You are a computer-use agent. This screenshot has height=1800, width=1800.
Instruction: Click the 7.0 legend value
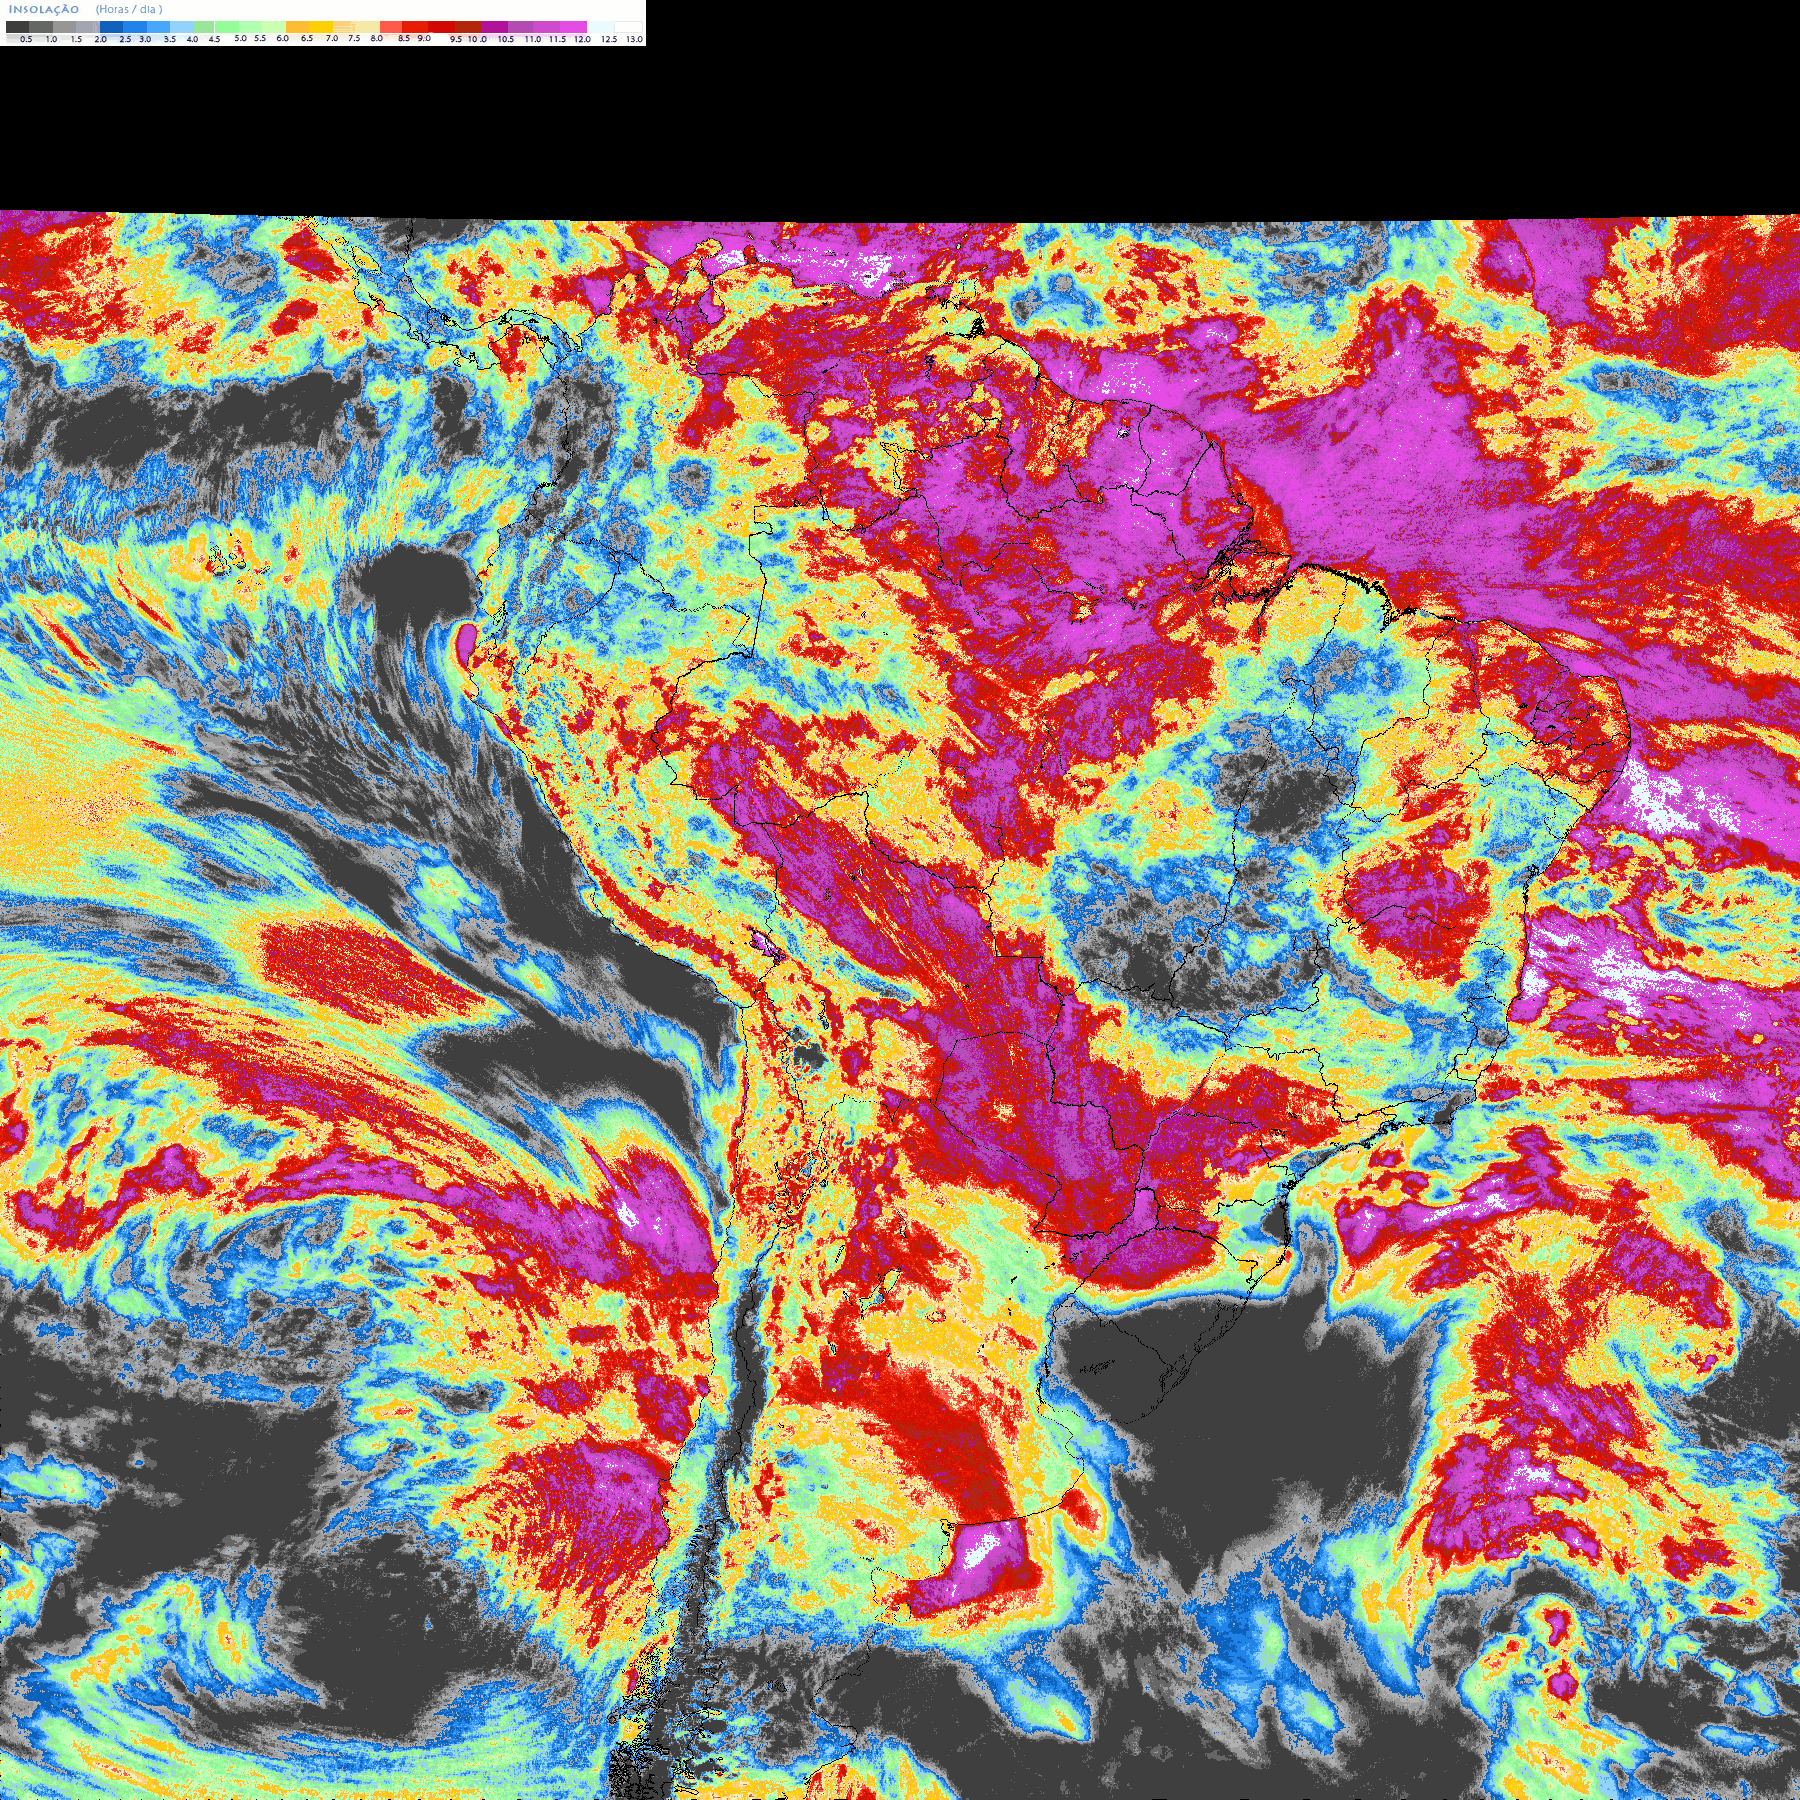(332, 38)
